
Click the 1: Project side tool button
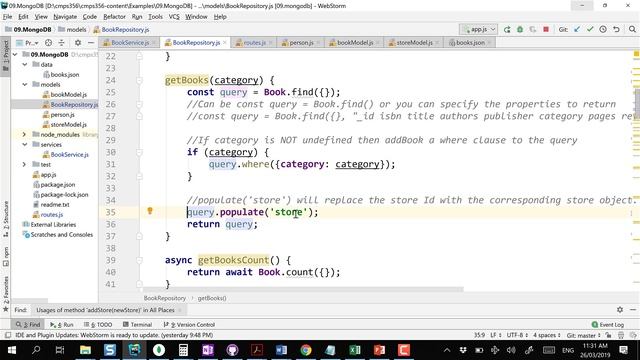click(x=6, y=56)
